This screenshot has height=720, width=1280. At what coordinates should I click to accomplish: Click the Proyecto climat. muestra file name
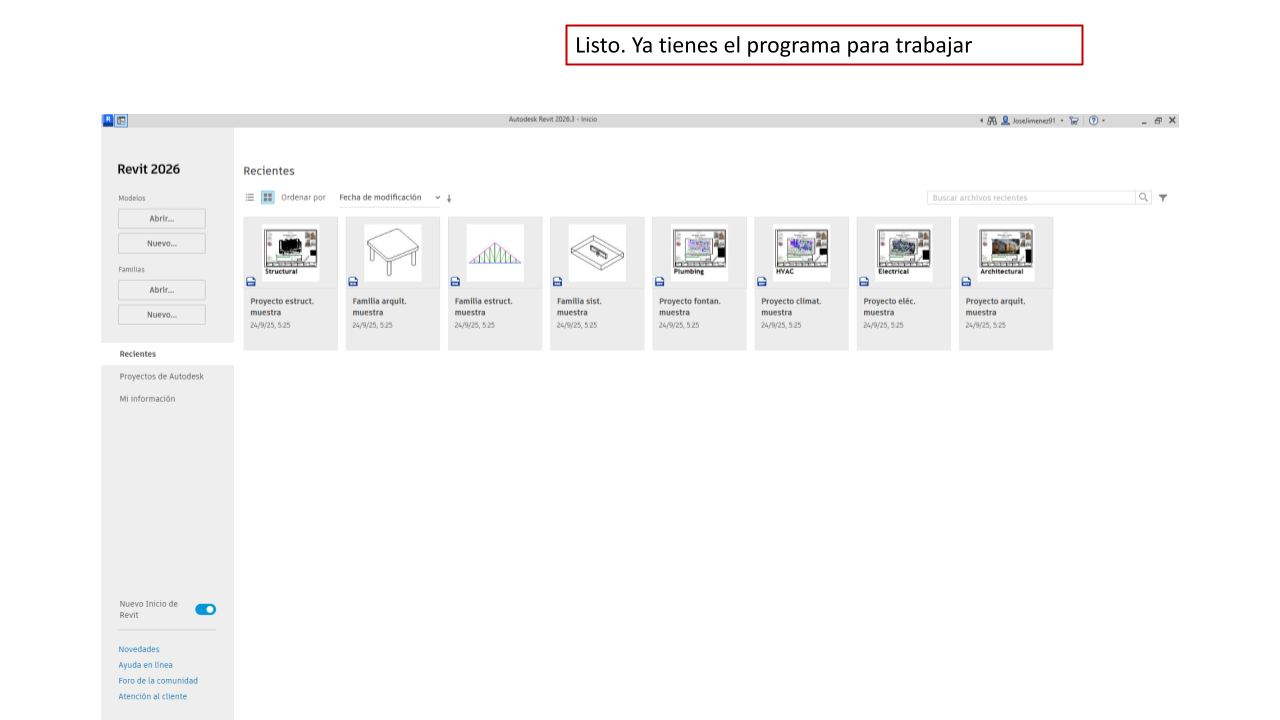click(x=791, y=307)
